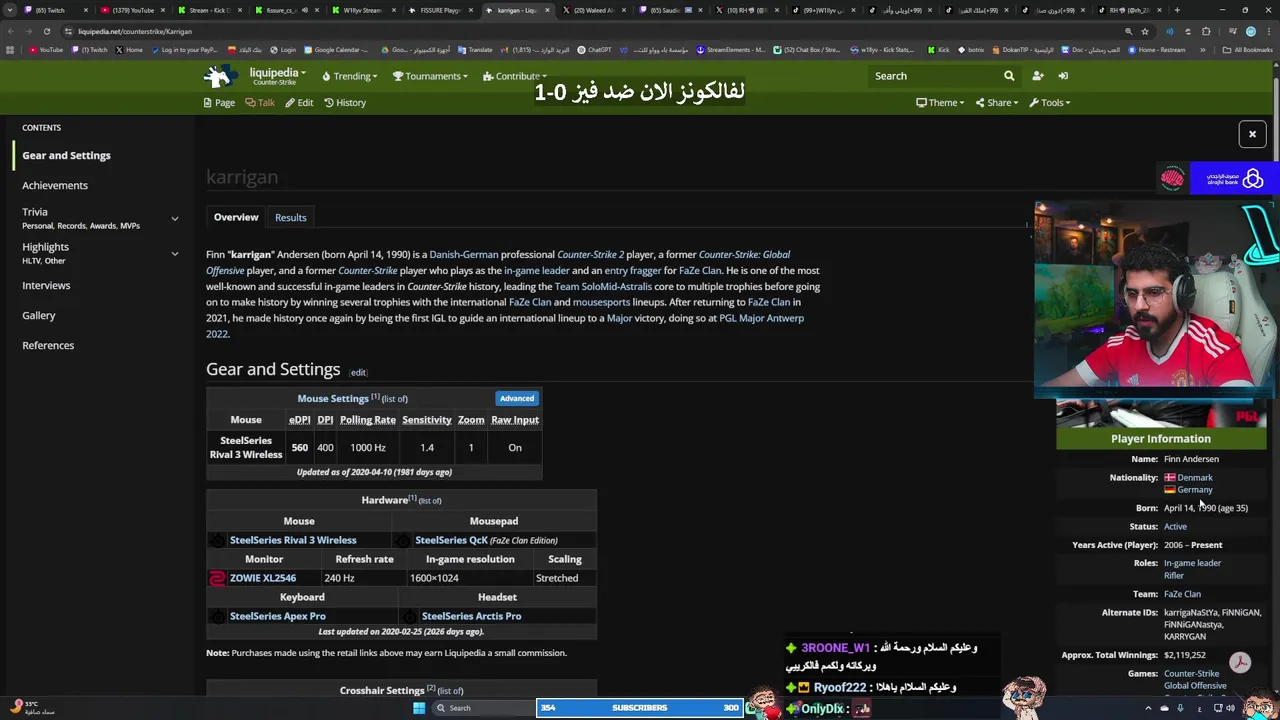Open the Crosshair Settings link
1280x720 pixels.
click(382, 690)
